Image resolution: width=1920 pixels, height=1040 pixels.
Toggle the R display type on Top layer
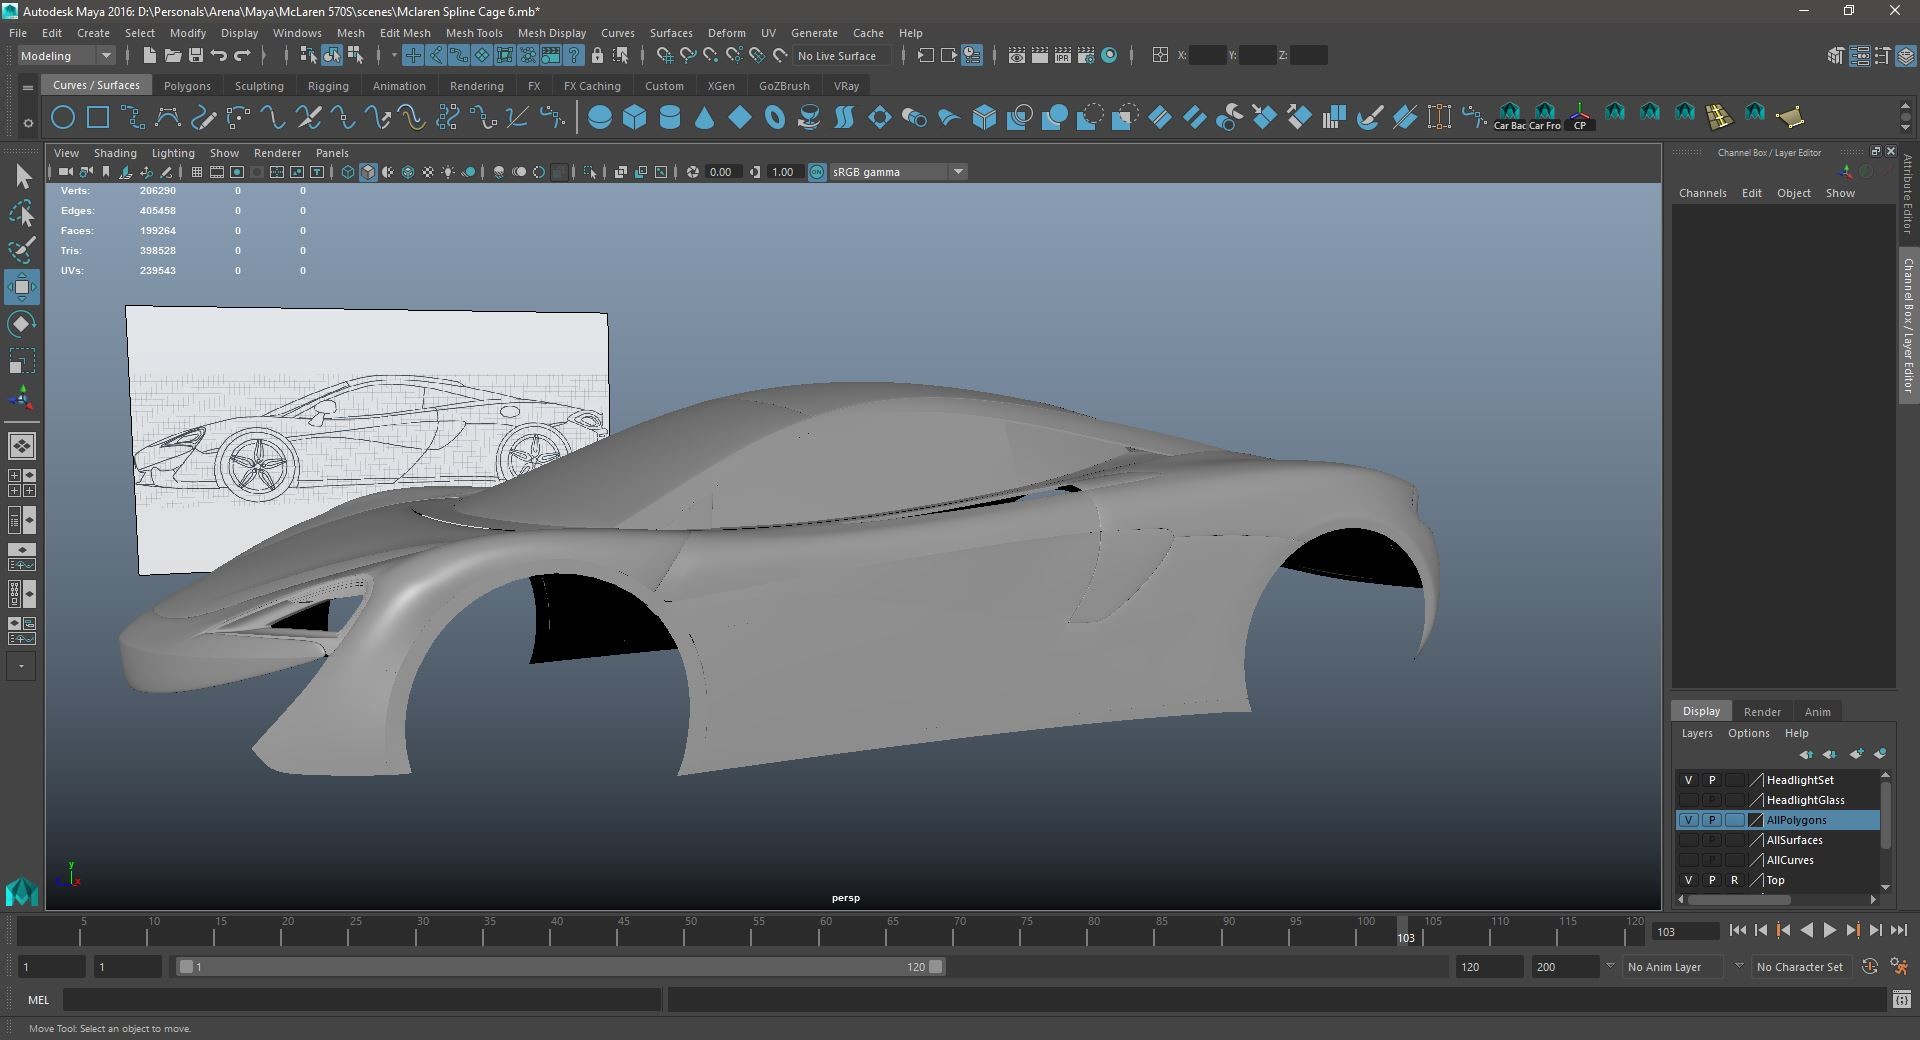(x=1734, y=880)
